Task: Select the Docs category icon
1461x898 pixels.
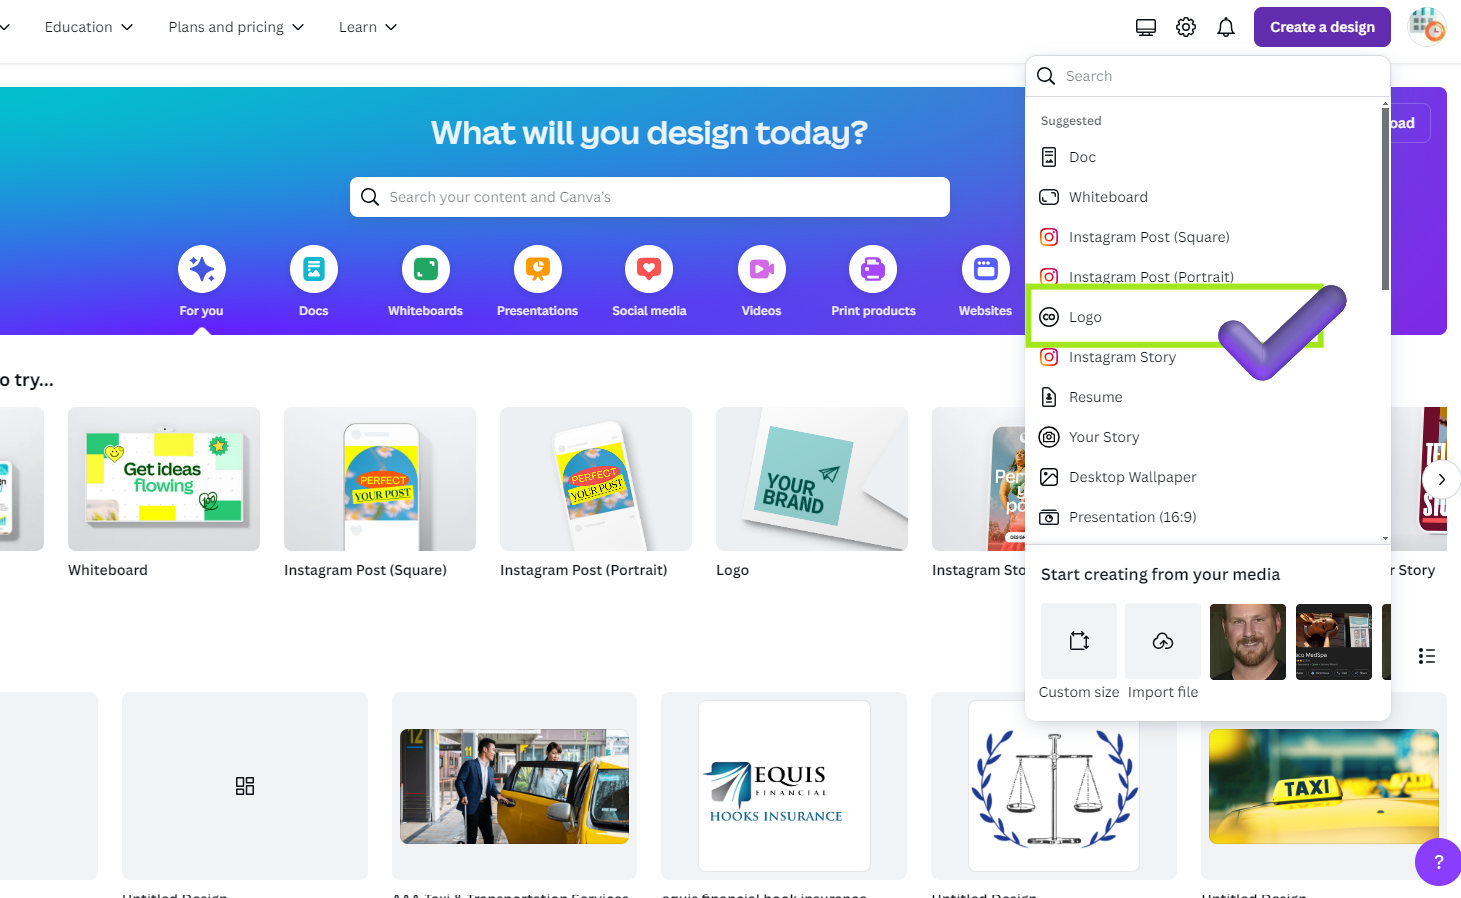Action: [314, 269]
